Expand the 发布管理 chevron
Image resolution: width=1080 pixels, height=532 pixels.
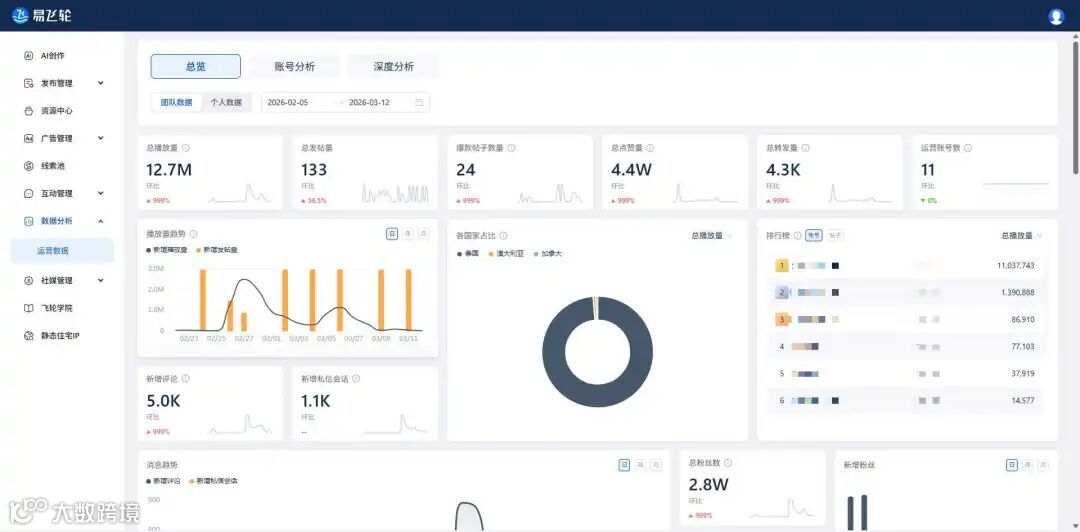click(x=101, y=83)
